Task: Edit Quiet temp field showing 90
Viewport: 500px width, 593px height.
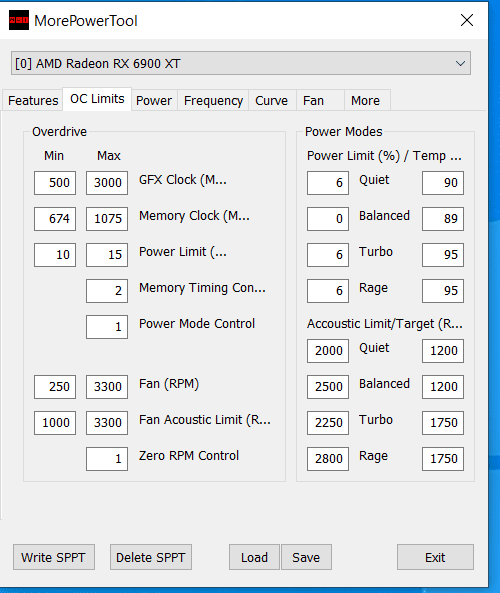Action: click(443, 183)
